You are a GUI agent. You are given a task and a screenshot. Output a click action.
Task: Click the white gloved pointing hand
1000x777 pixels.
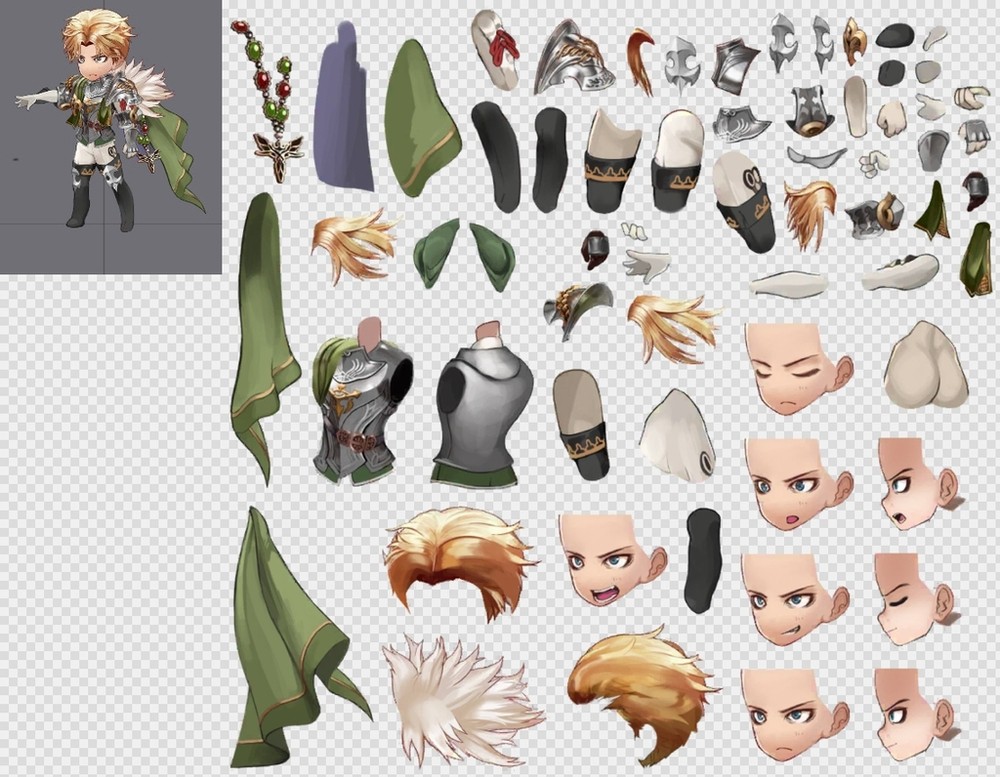coord(645,265)
